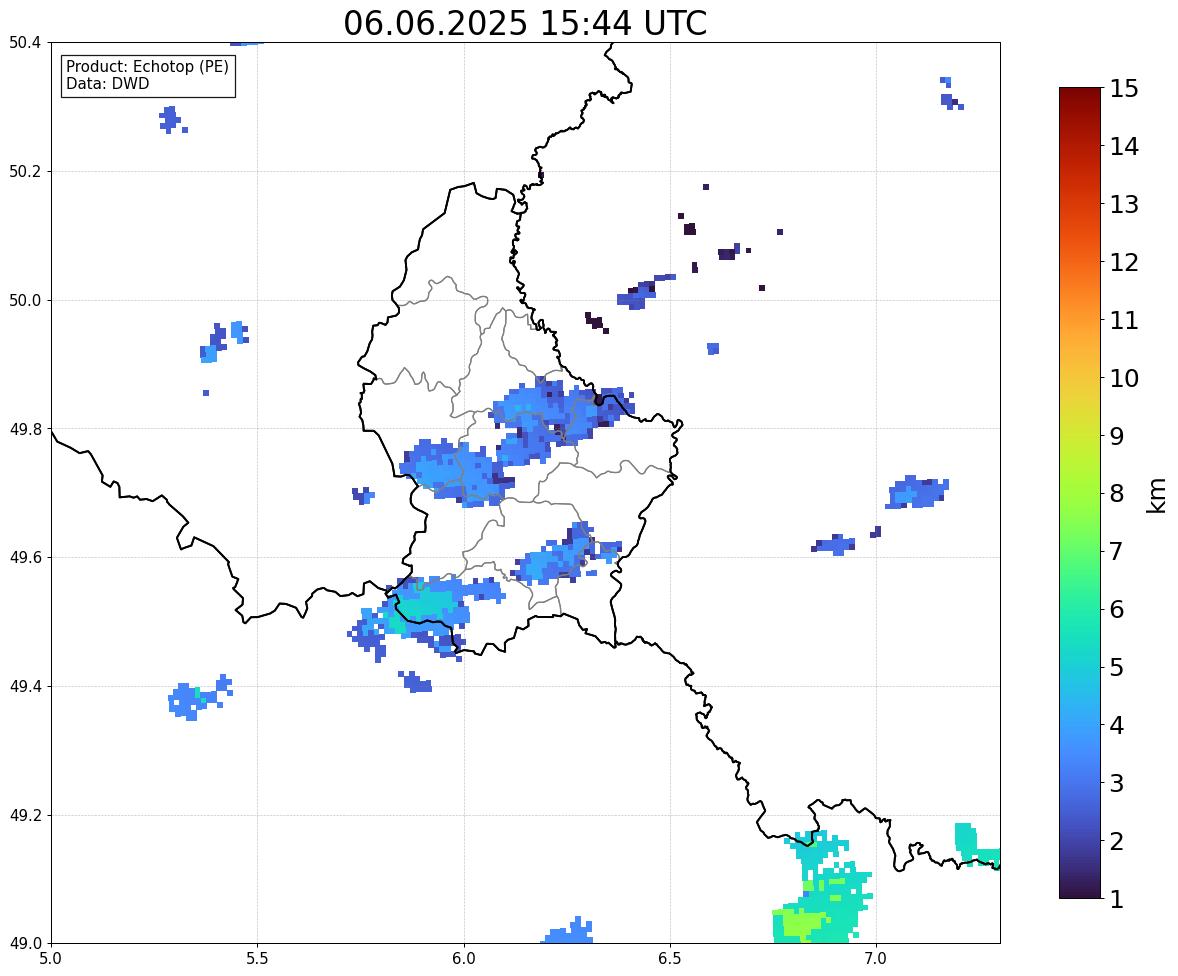Click longitude axis label 6.5
This screenshot has width=1178, height=976.
[669, 959]
